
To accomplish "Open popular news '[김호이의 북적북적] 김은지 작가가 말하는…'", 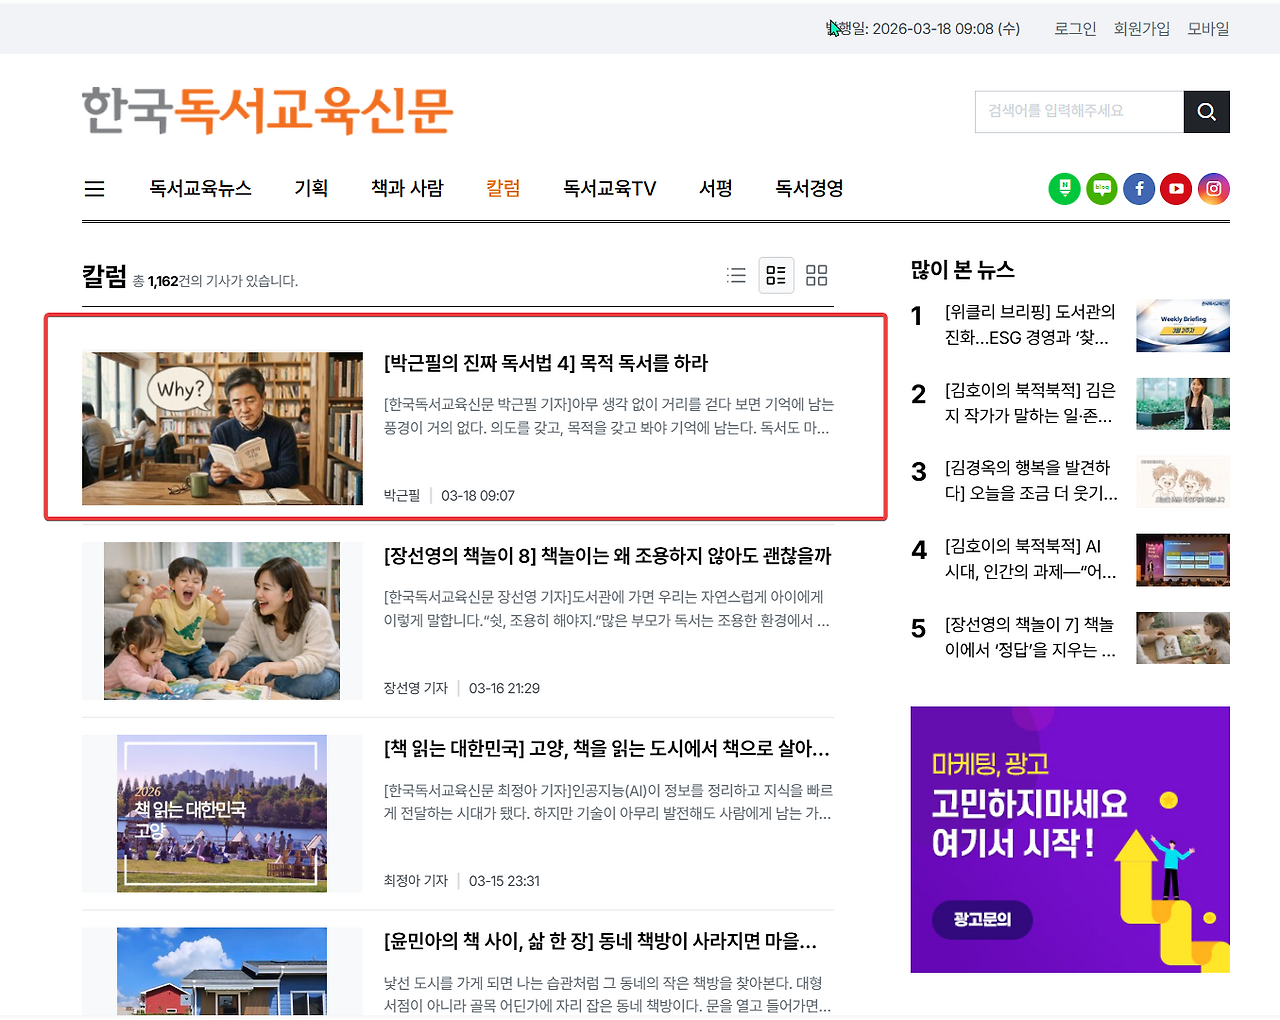I will click(1030, 403).
